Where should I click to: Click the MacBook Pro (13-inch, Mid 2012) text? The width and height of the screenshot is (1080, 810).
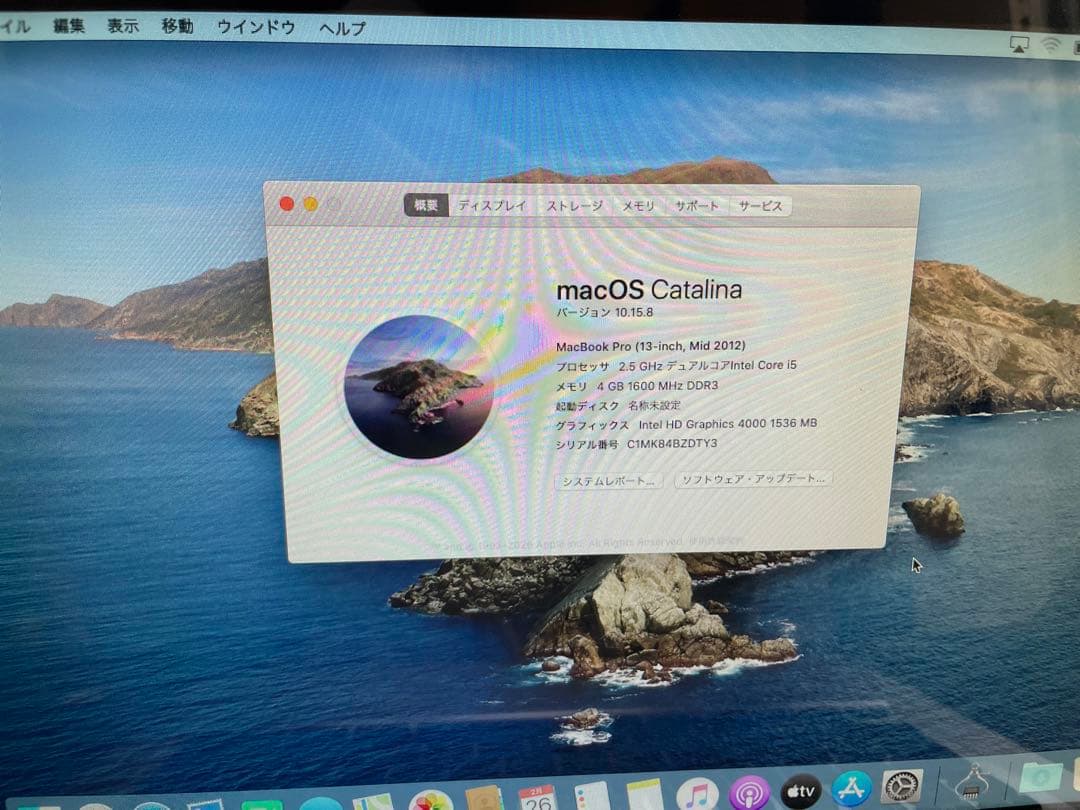coord(651,346)
